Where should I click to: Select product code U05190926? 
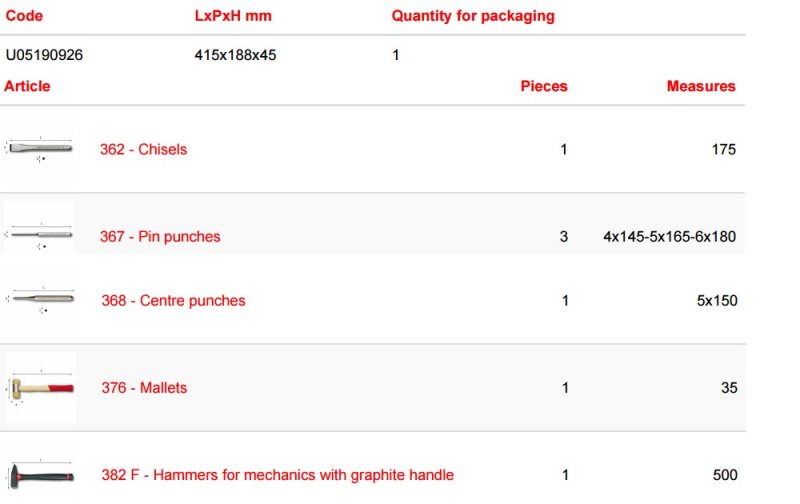tap(44, 55)
